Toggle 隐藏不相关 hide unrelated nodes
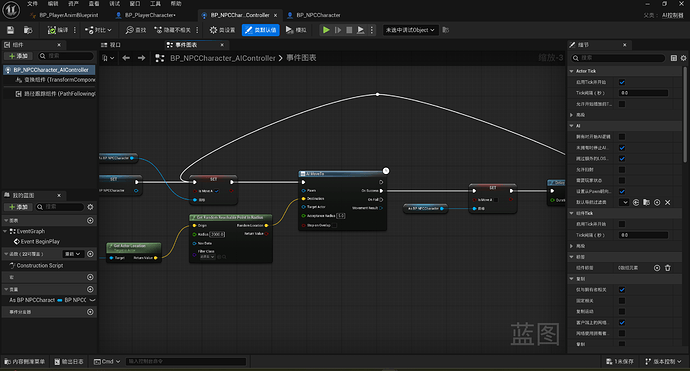 coord(172,30)
